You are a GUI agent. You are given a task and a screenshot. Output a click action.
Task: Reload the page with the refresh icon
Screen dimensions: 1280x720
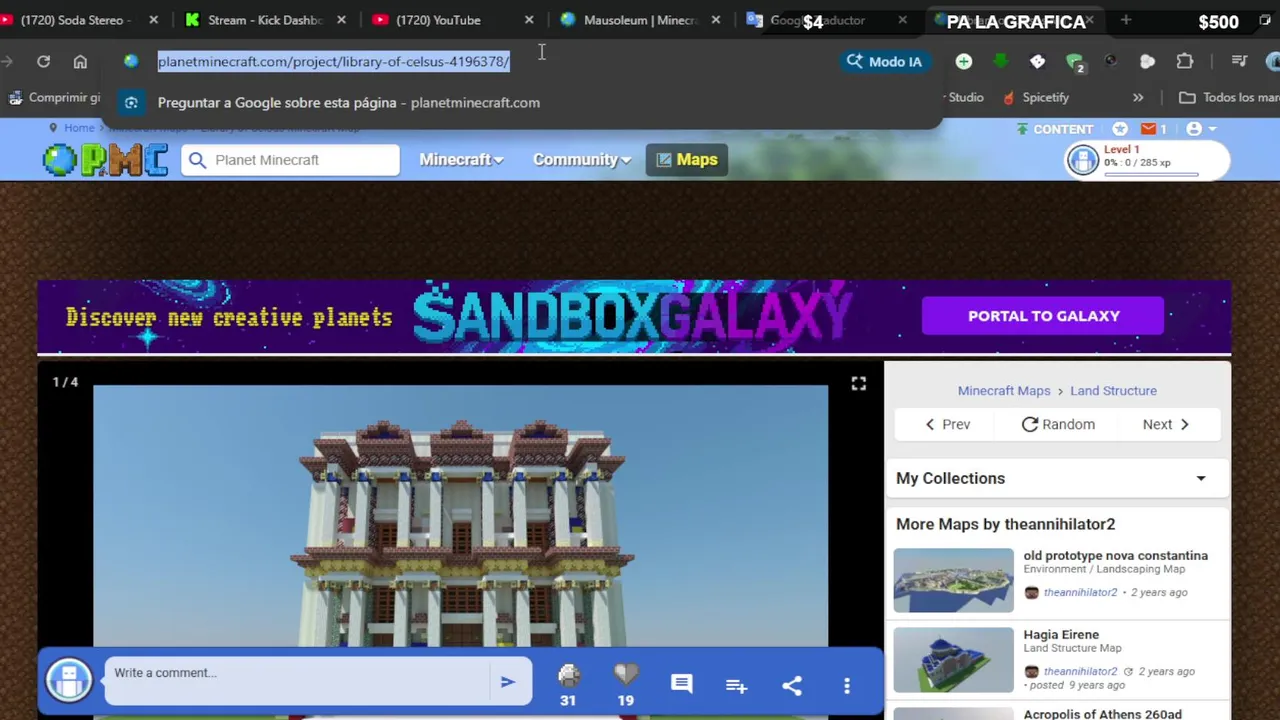(x=43, y=61)
